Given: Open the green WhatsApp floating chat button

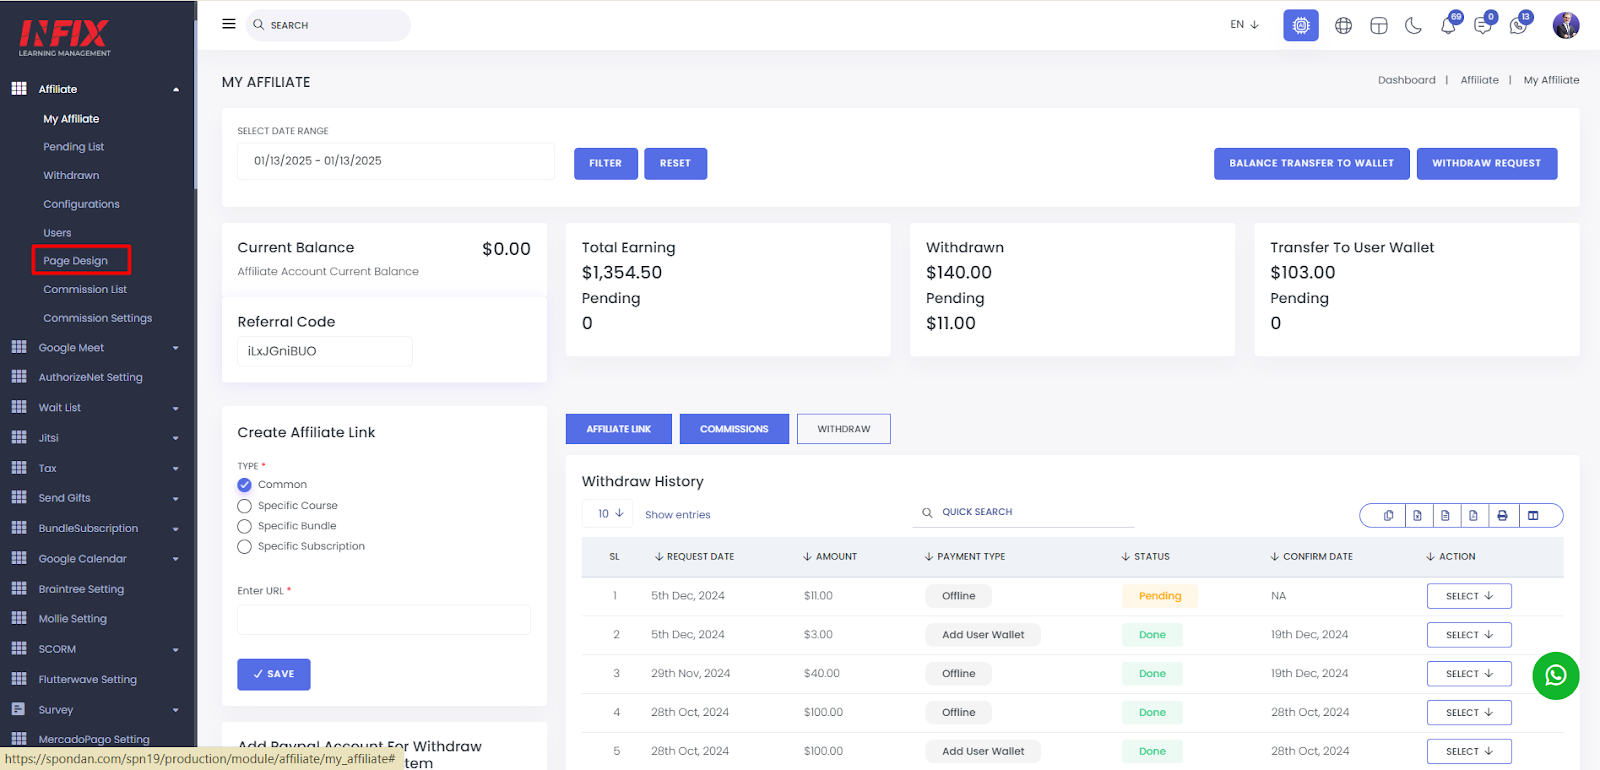Looking at the screenshot, I should 1556,676.
